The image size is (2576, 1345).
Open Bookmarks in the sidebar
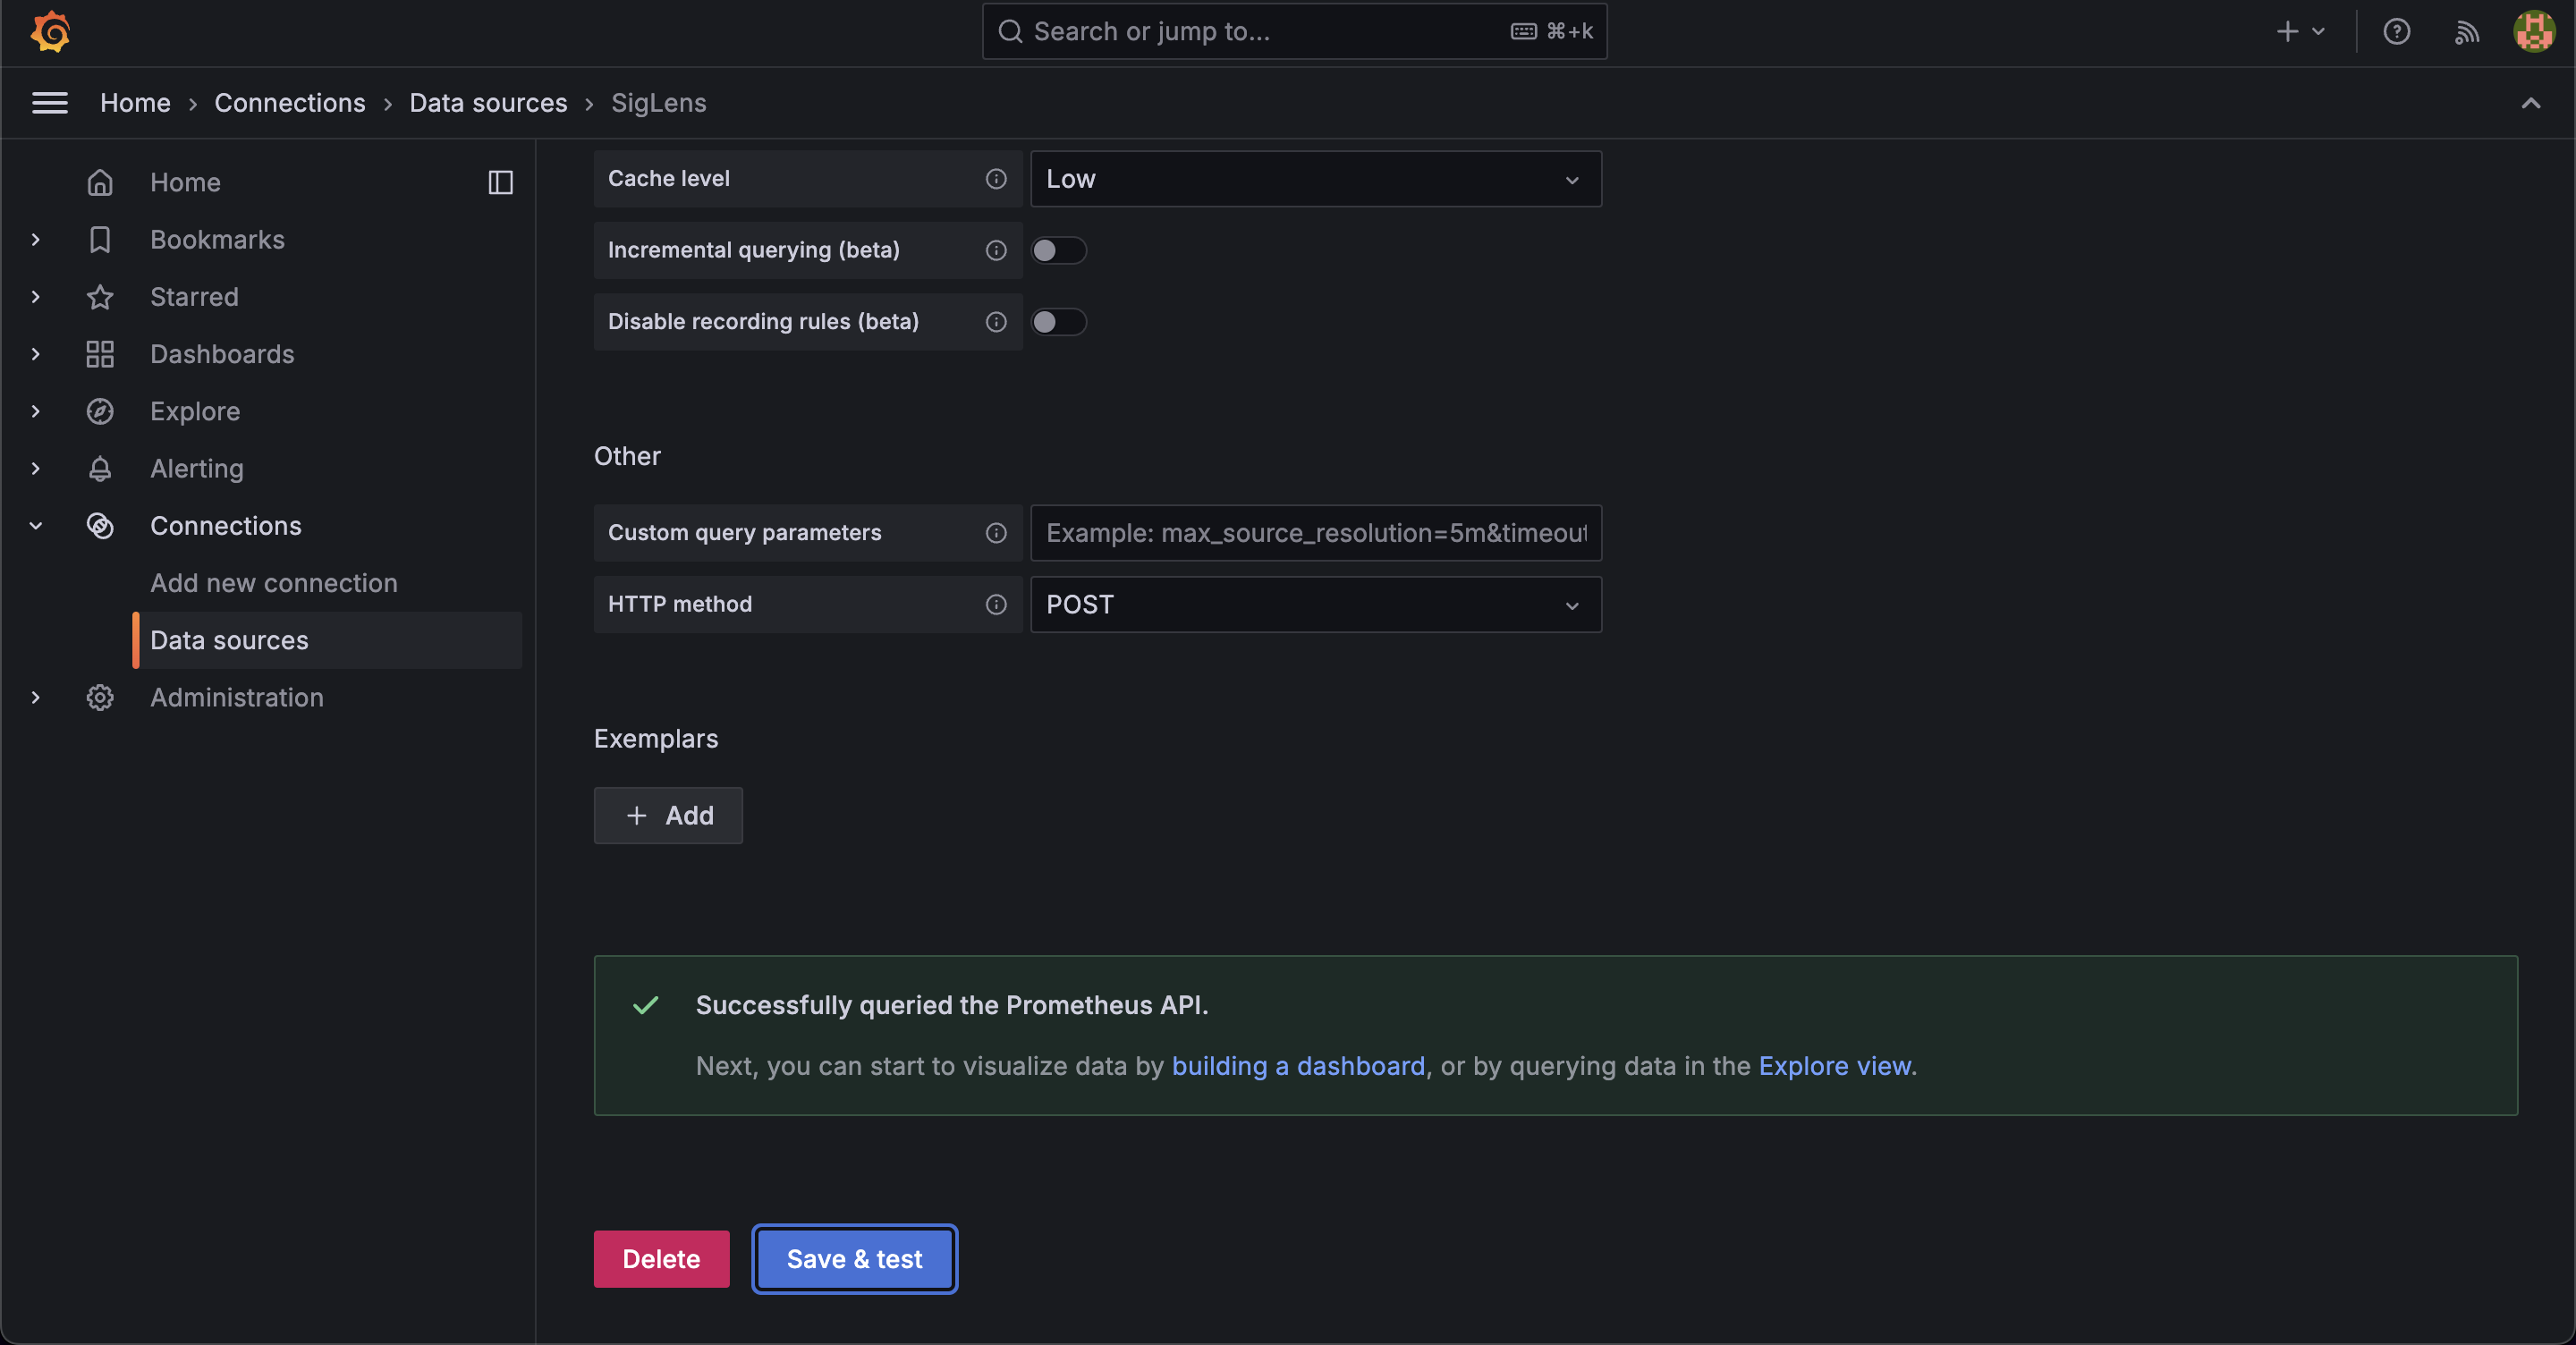[217, 240]
